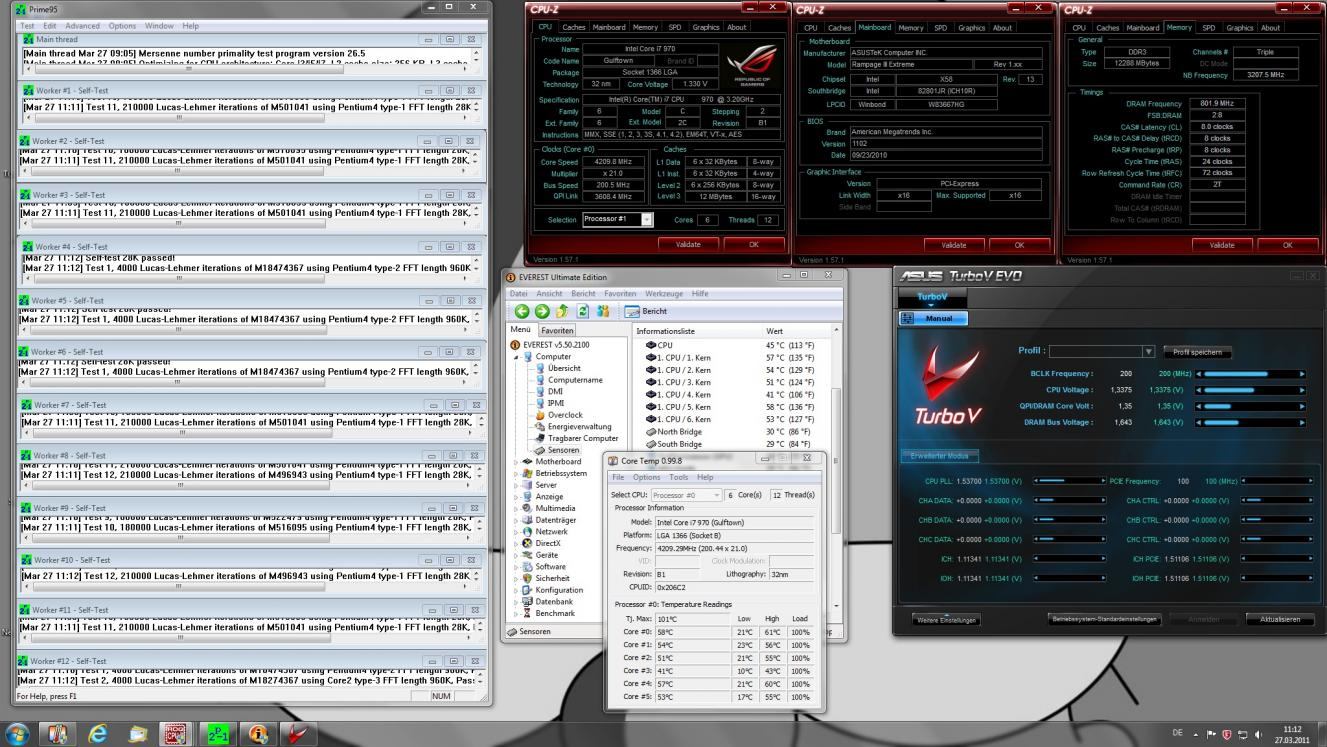Click the DRAM Bus Voltage slider in TurboV
Image resolution: width=1327 pixels, height=747 pixels.
pos(1250,422)
